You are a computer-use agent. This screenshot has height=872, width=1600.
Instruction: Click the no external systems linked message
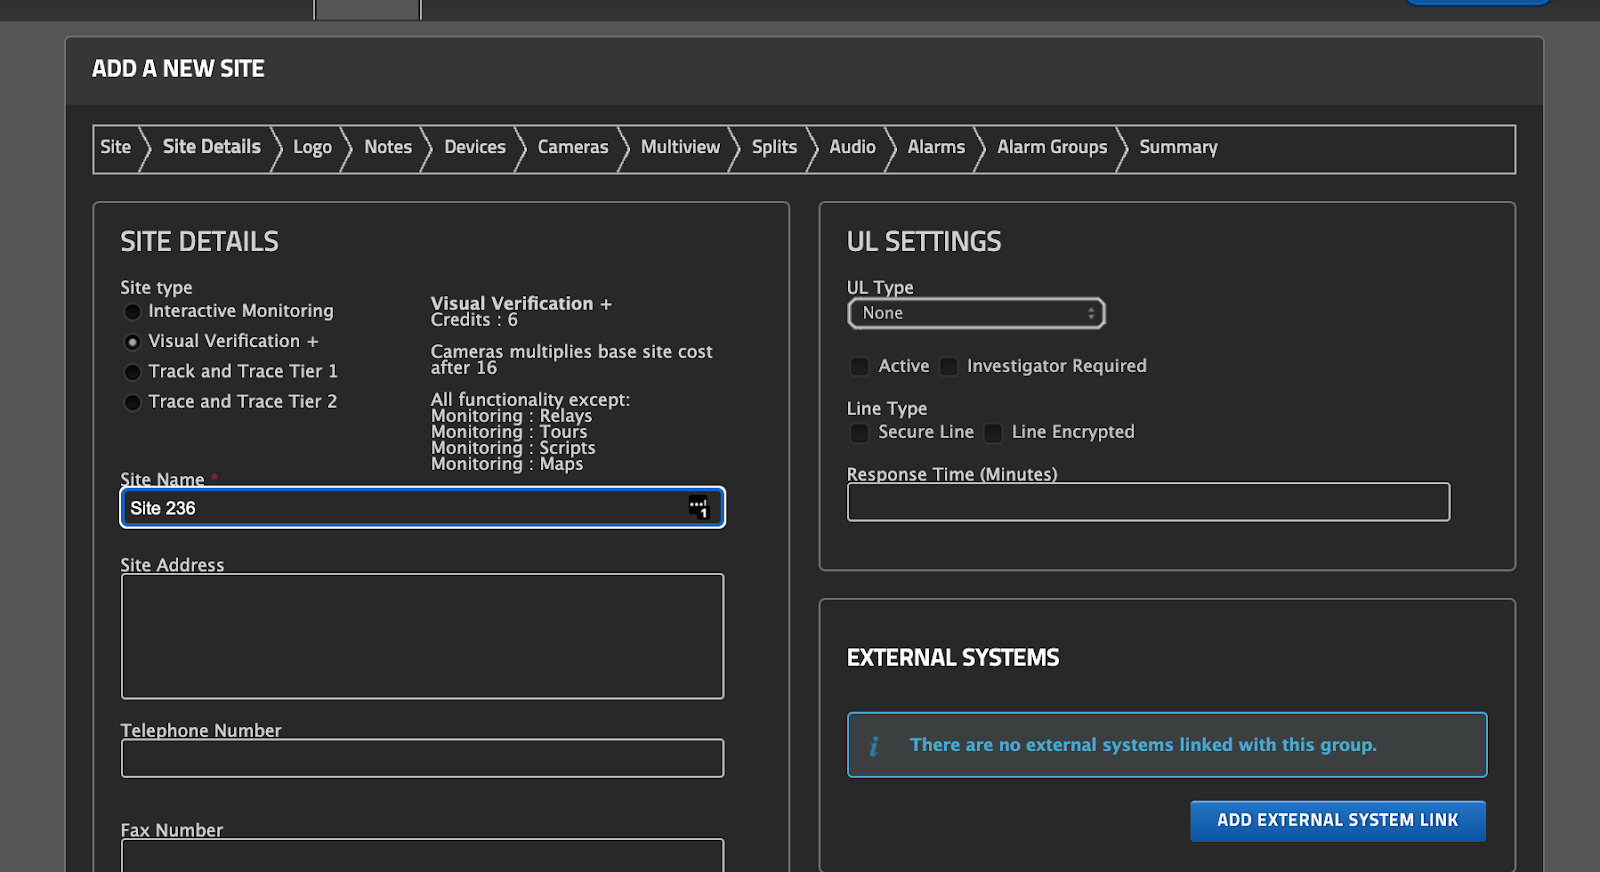click(1143, 745)
